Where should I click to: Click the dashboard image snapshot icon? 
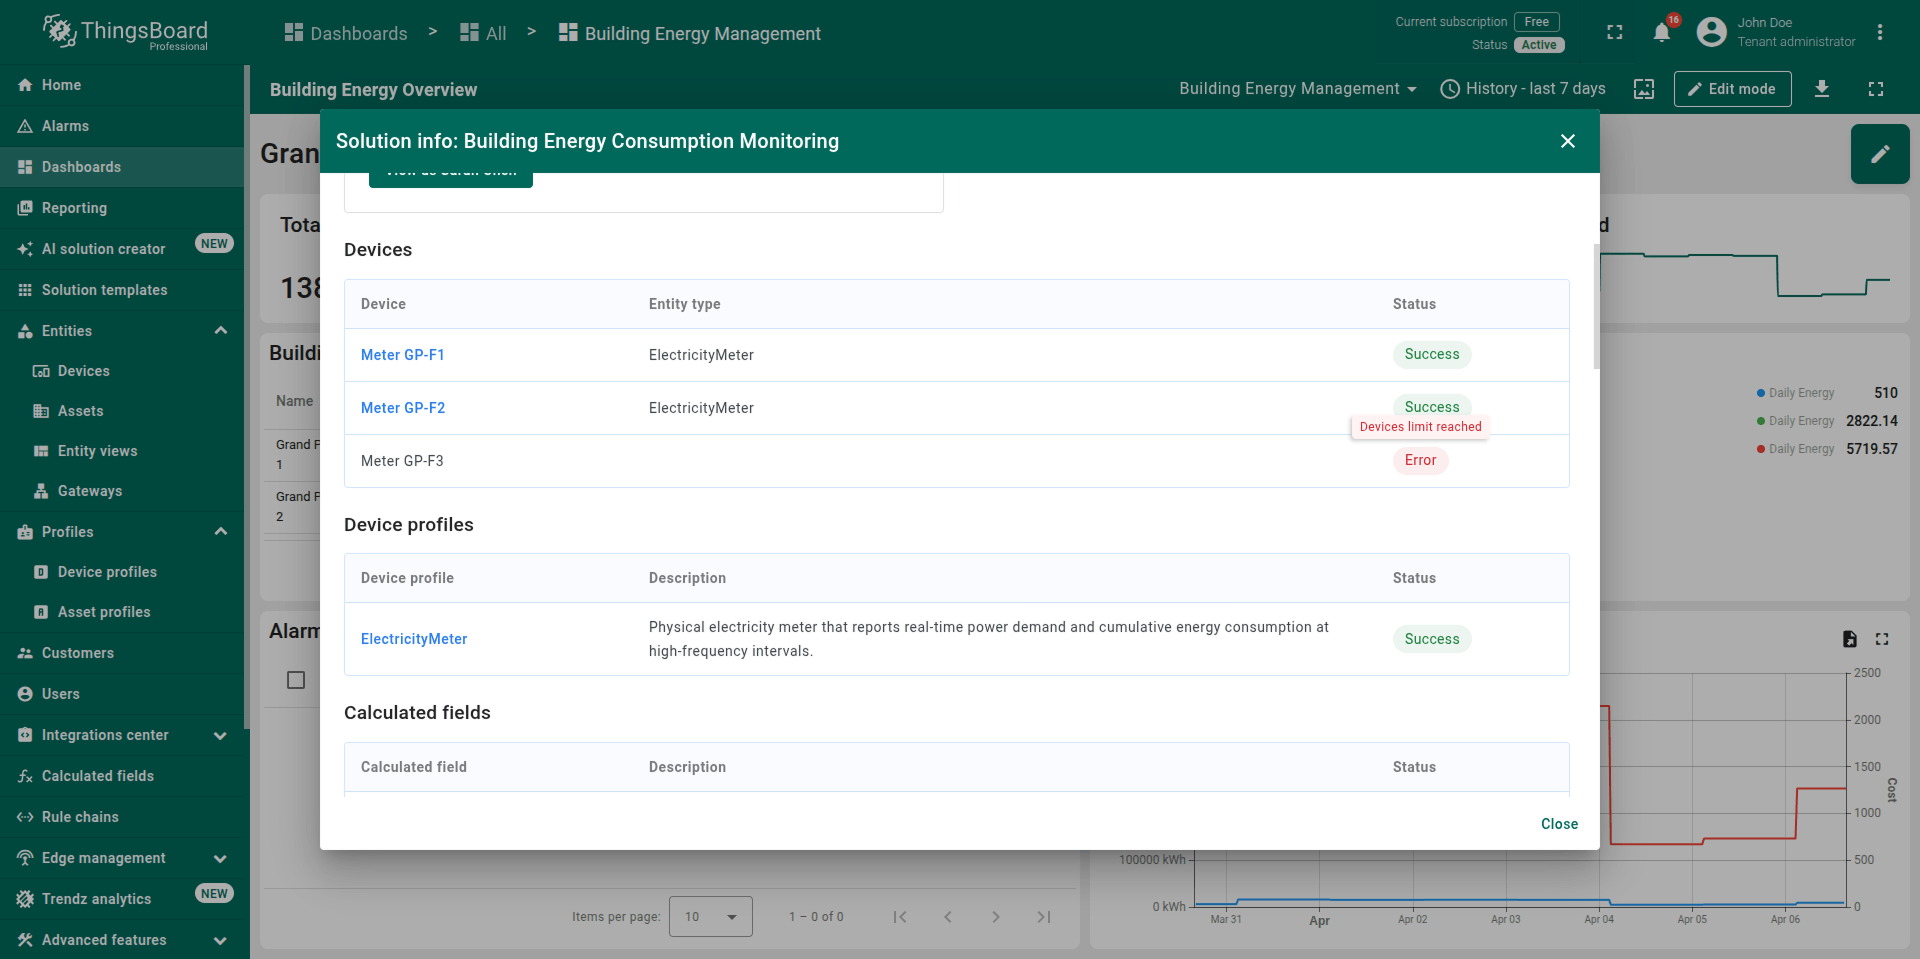[1643, 89]
